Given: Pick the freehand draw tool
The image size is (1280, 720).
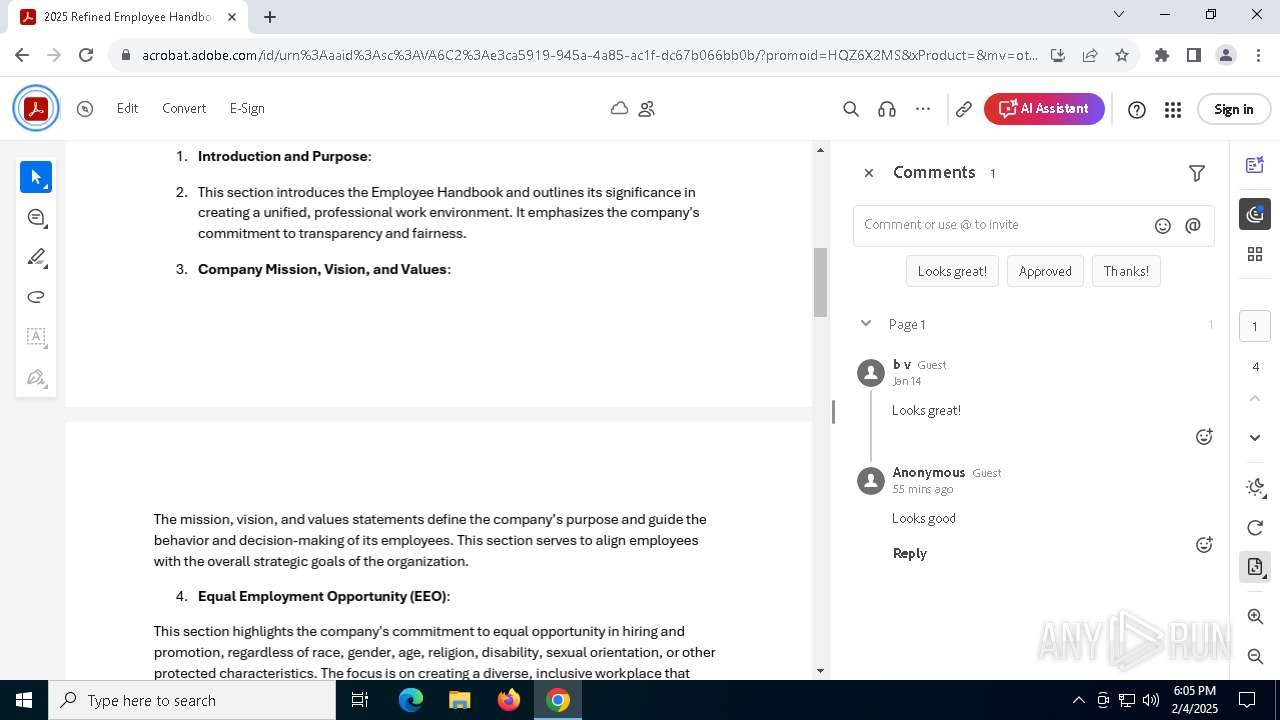Looking at the screenshot, I should pyautogui.click(x=36, y=297).
